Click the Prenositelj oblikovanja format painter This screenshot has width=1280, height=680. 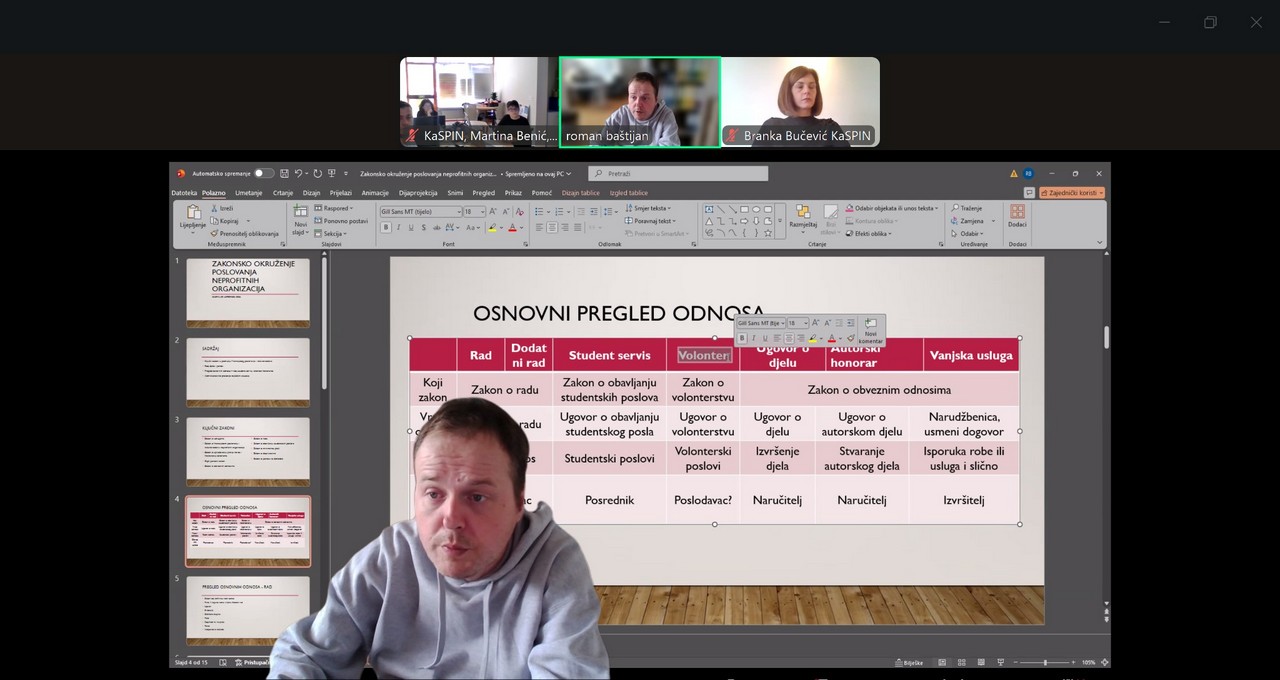[245, 234]
